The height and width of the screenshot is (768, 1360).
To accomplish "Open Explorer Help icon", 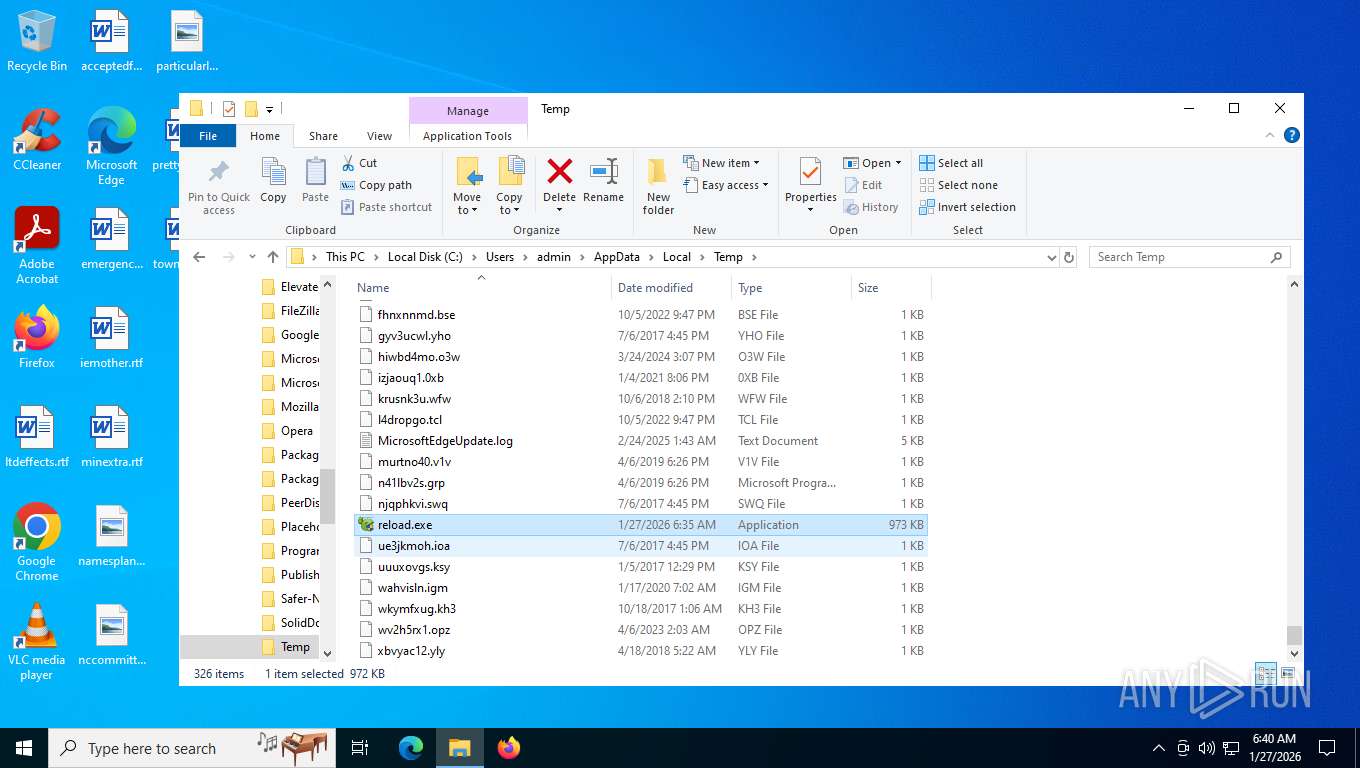I will pyautogui.click(x=1291, y=135).
